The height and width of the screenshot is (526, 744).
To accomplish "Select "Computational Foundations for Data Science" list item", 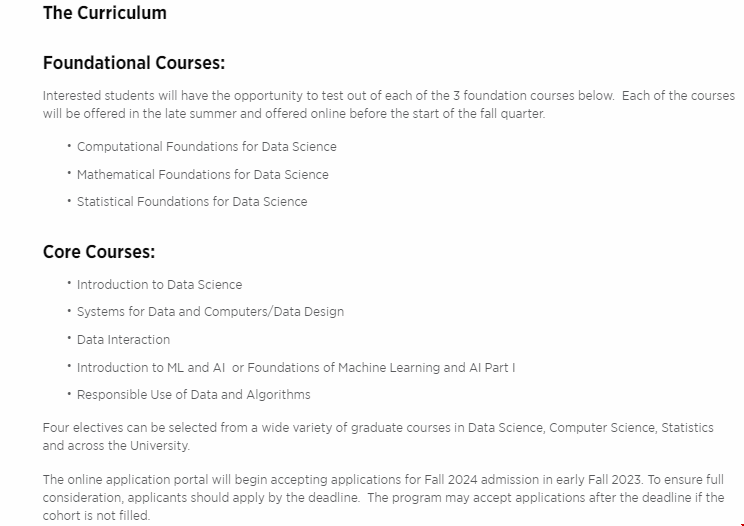I will click(x=206, y=147).
